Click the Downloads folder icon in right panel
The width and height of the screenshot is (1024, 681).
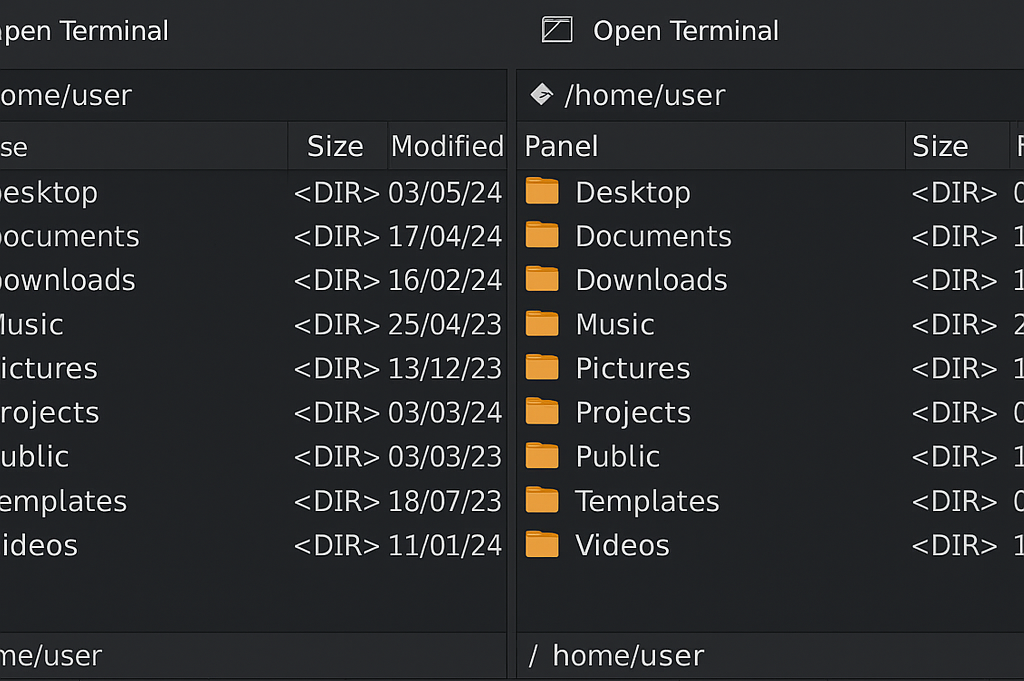point(542,279)
